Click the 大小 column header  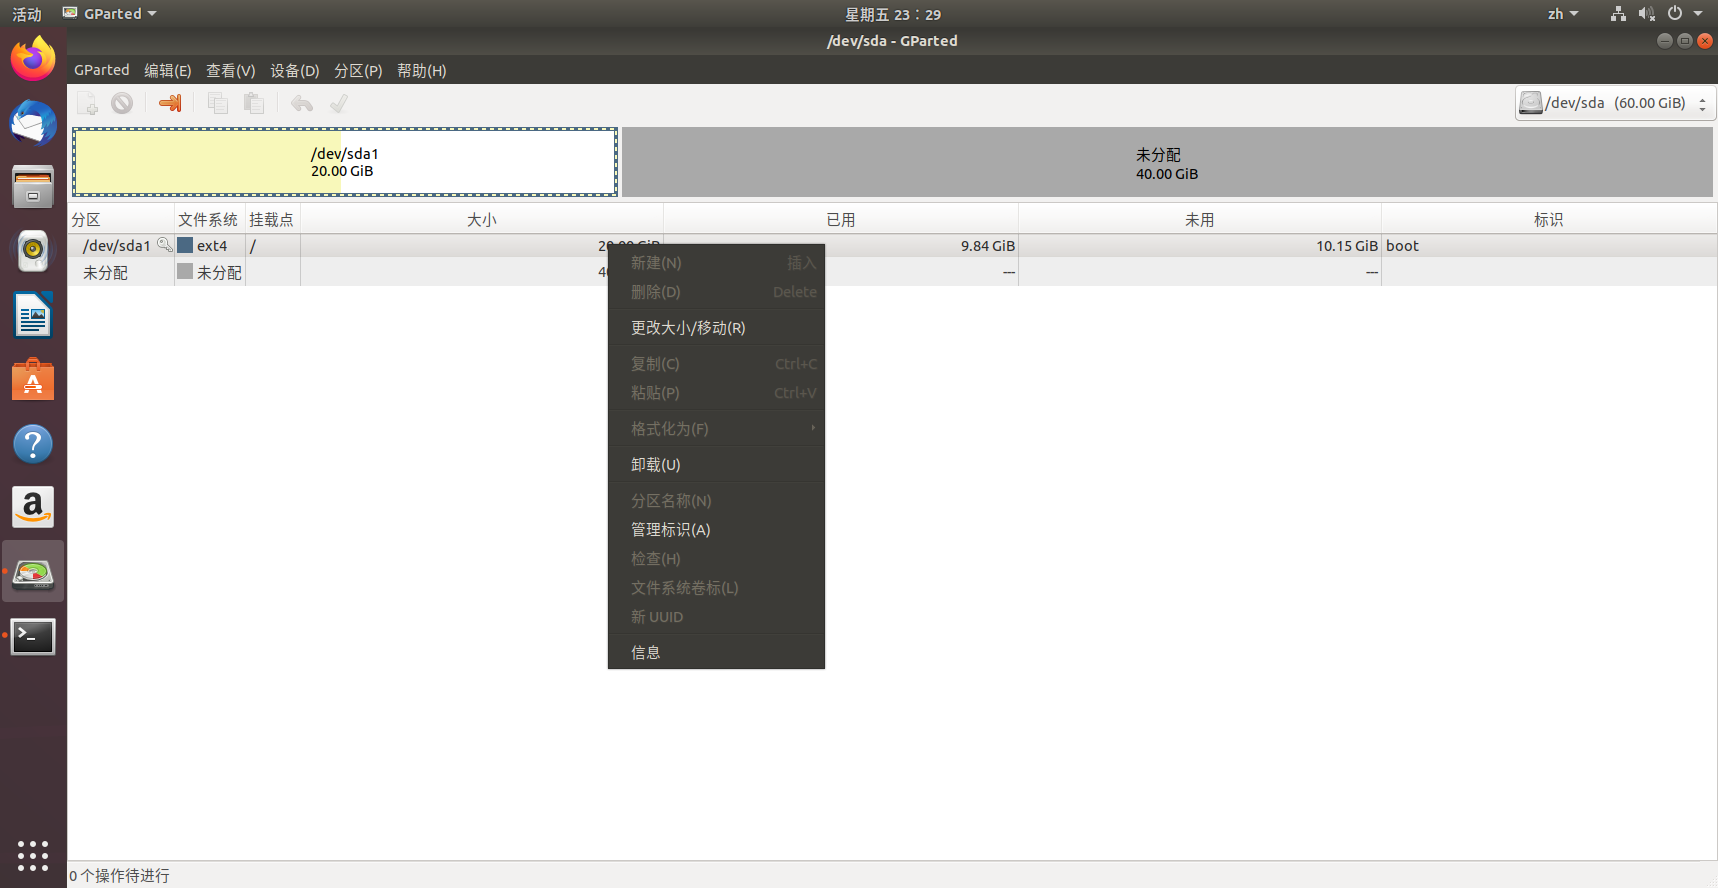[x=481, y=219]
